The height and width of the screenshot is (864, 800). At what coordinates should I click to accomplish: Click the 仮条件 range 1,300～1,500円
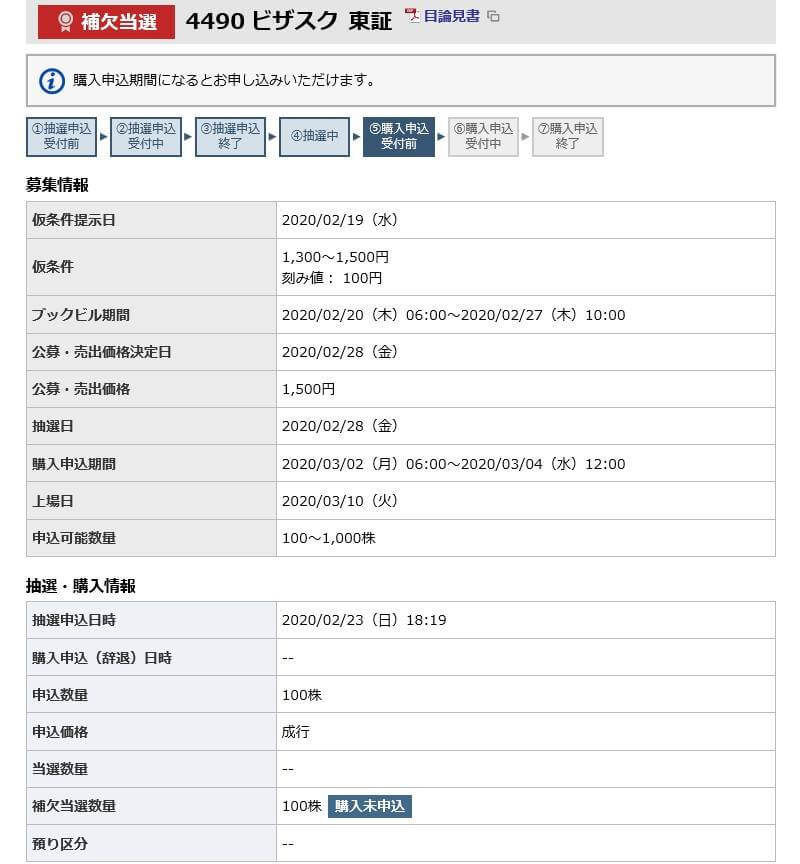tap(336, 257)
